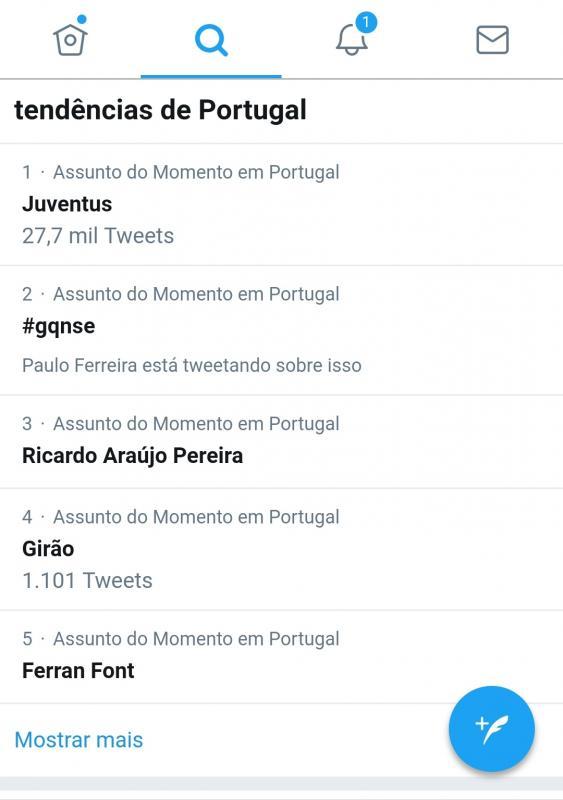Click first Assunto do Momento em Portugal label
563x800 pixels.
click(197, 172)
